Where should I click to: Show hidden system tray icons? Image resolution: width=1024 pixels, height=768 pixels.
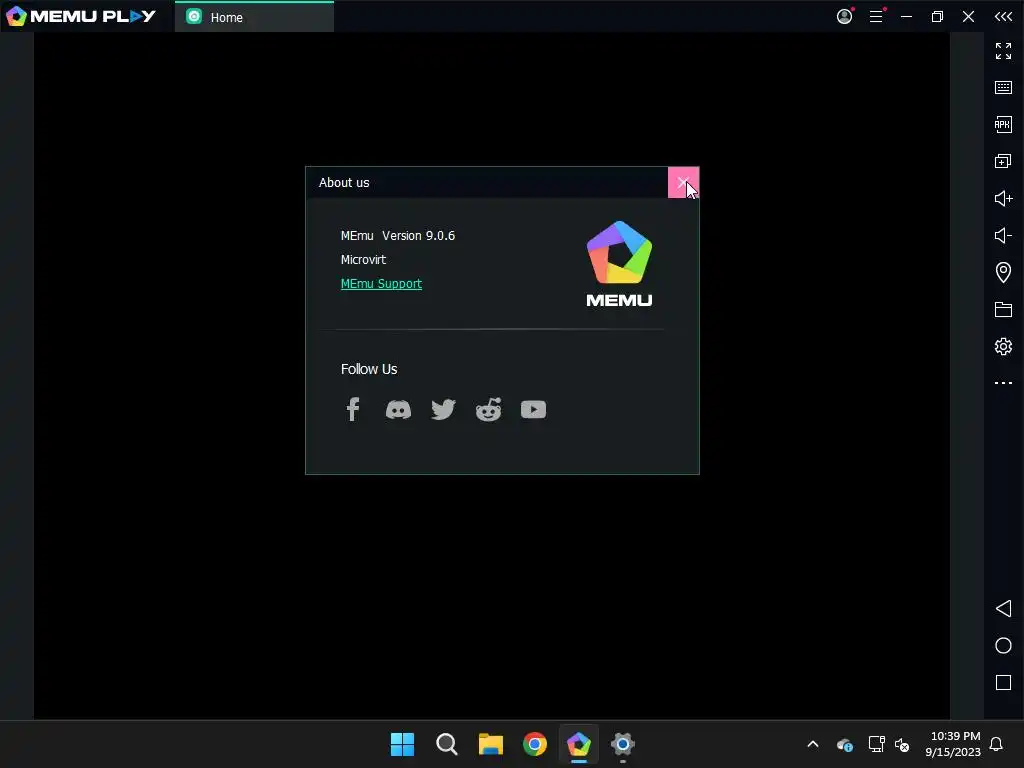point(813,744)
